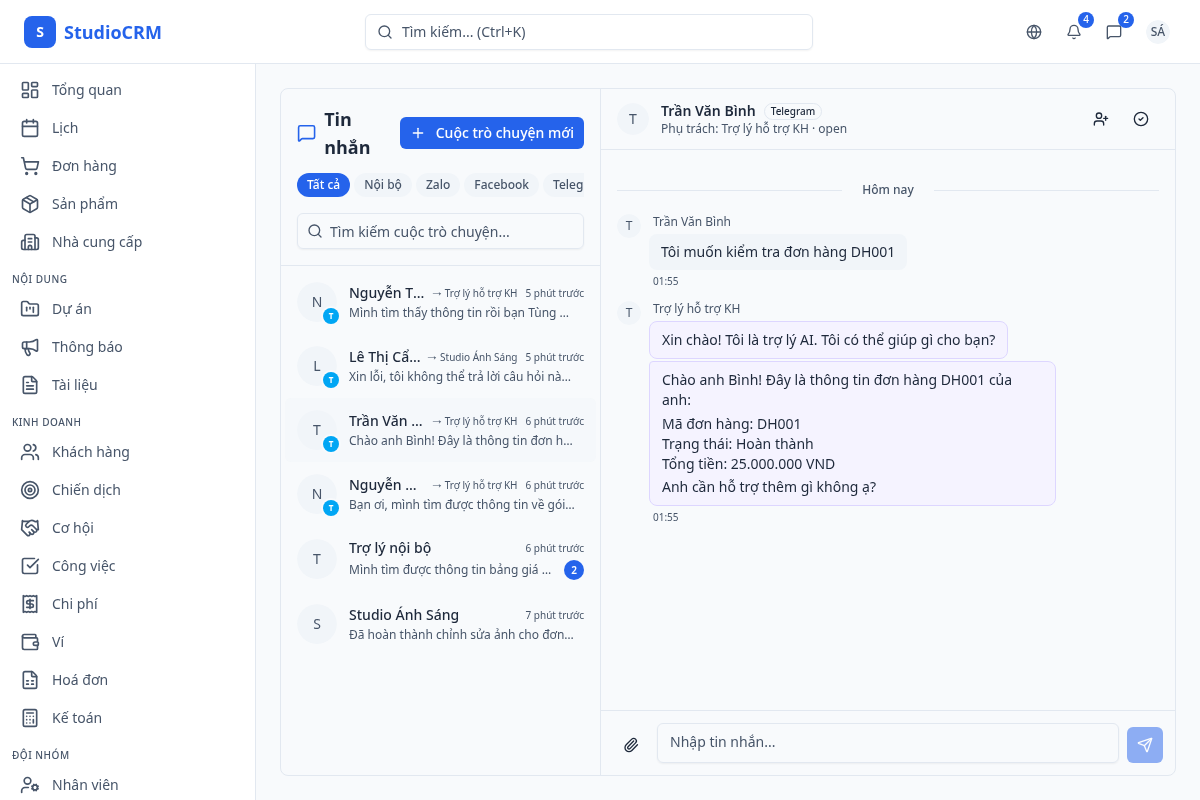Click Cuộc trò chuyện mới button

click(492, 133)
